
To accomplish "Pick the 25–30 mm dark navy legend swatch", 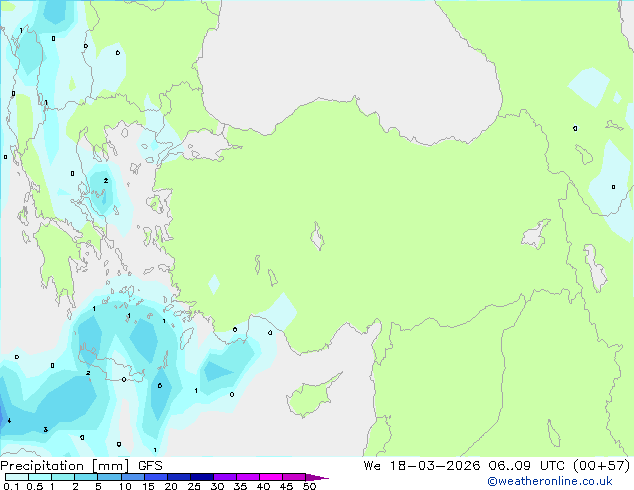I will pos(202,477).
